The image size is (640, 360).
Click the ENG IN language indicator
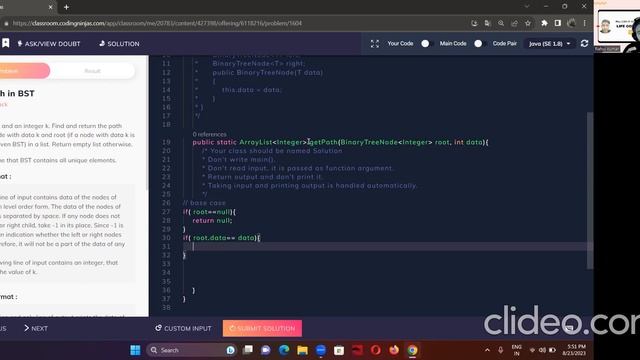coord(516,350)
